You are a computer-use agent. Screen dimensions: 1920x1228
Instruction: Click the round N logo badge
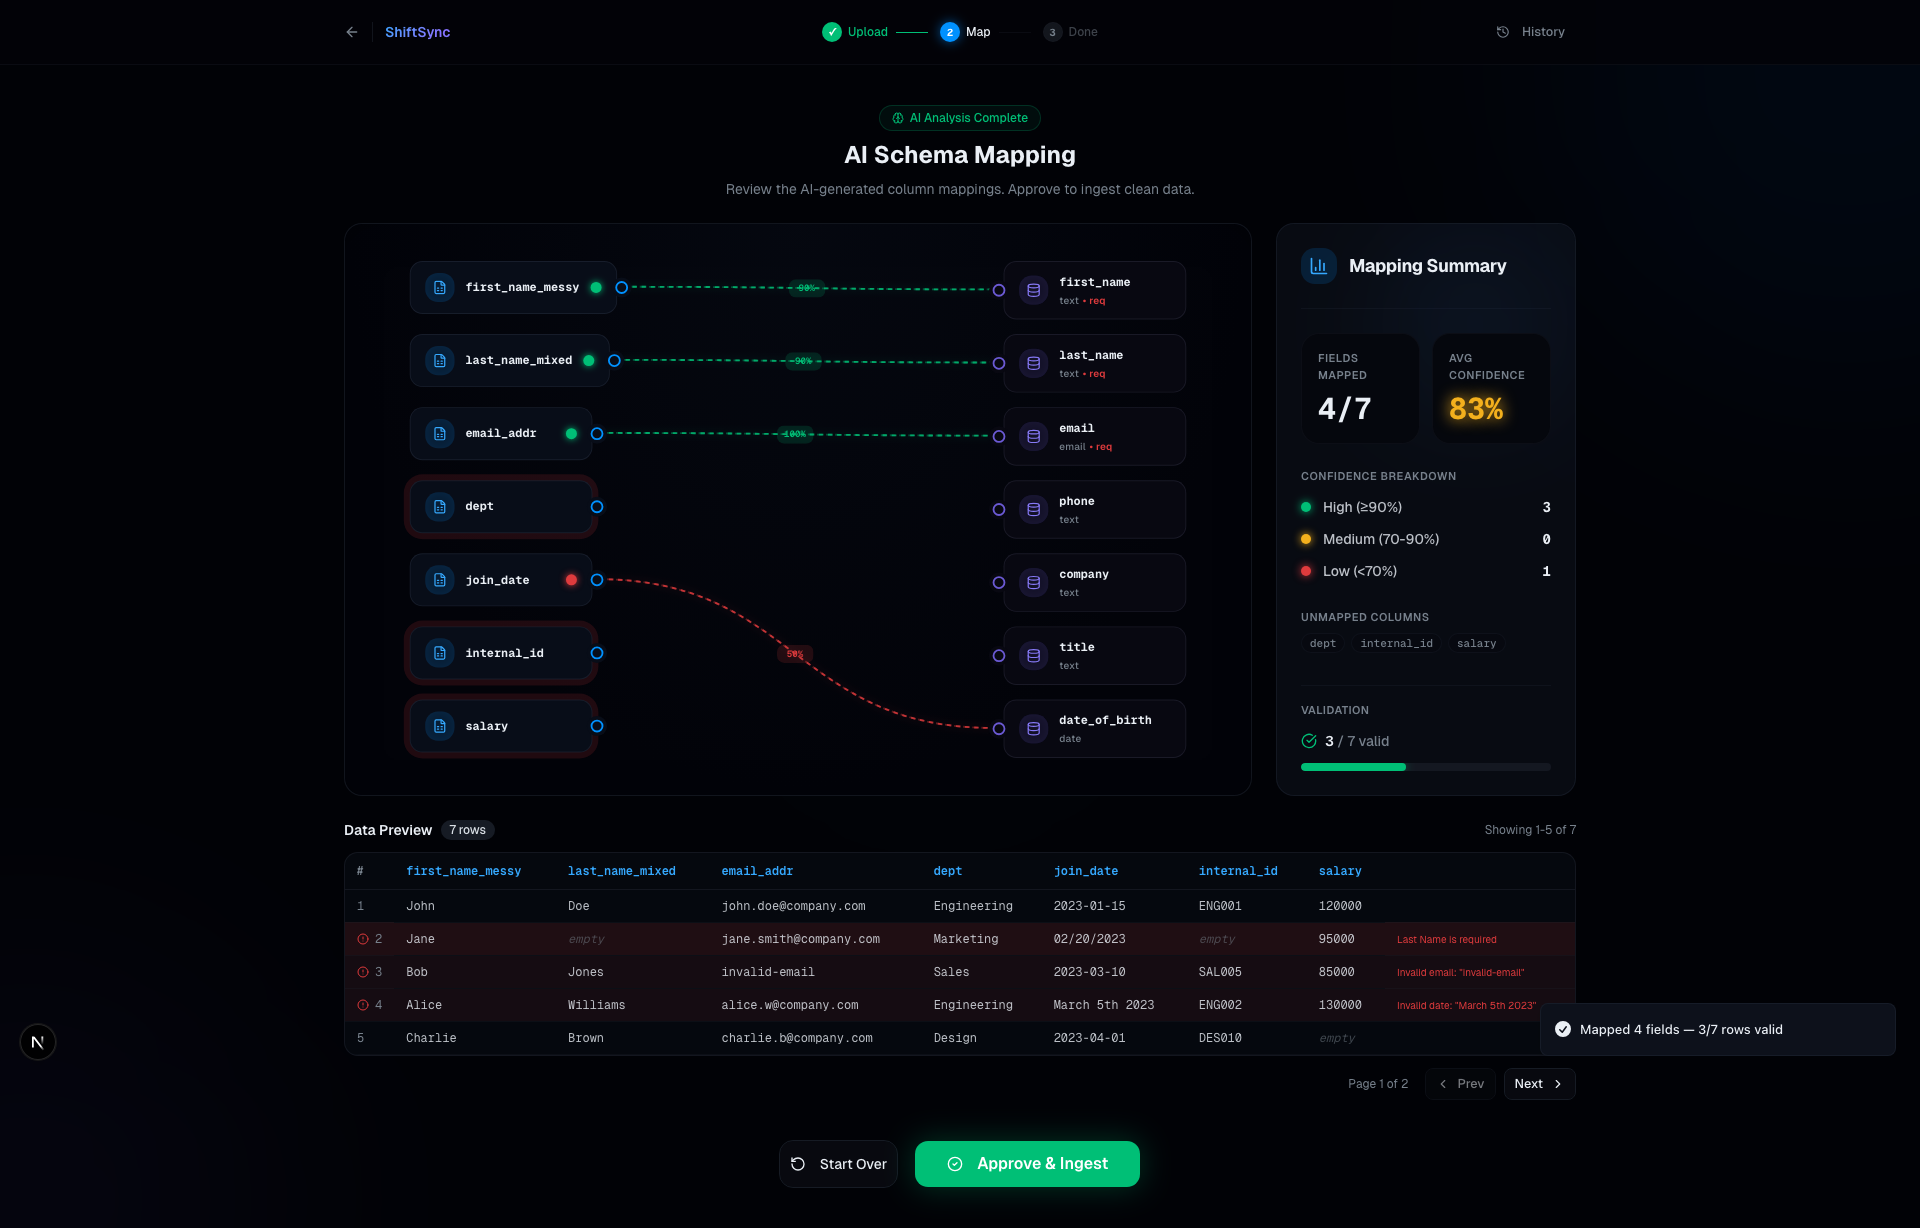point(38,1042)
